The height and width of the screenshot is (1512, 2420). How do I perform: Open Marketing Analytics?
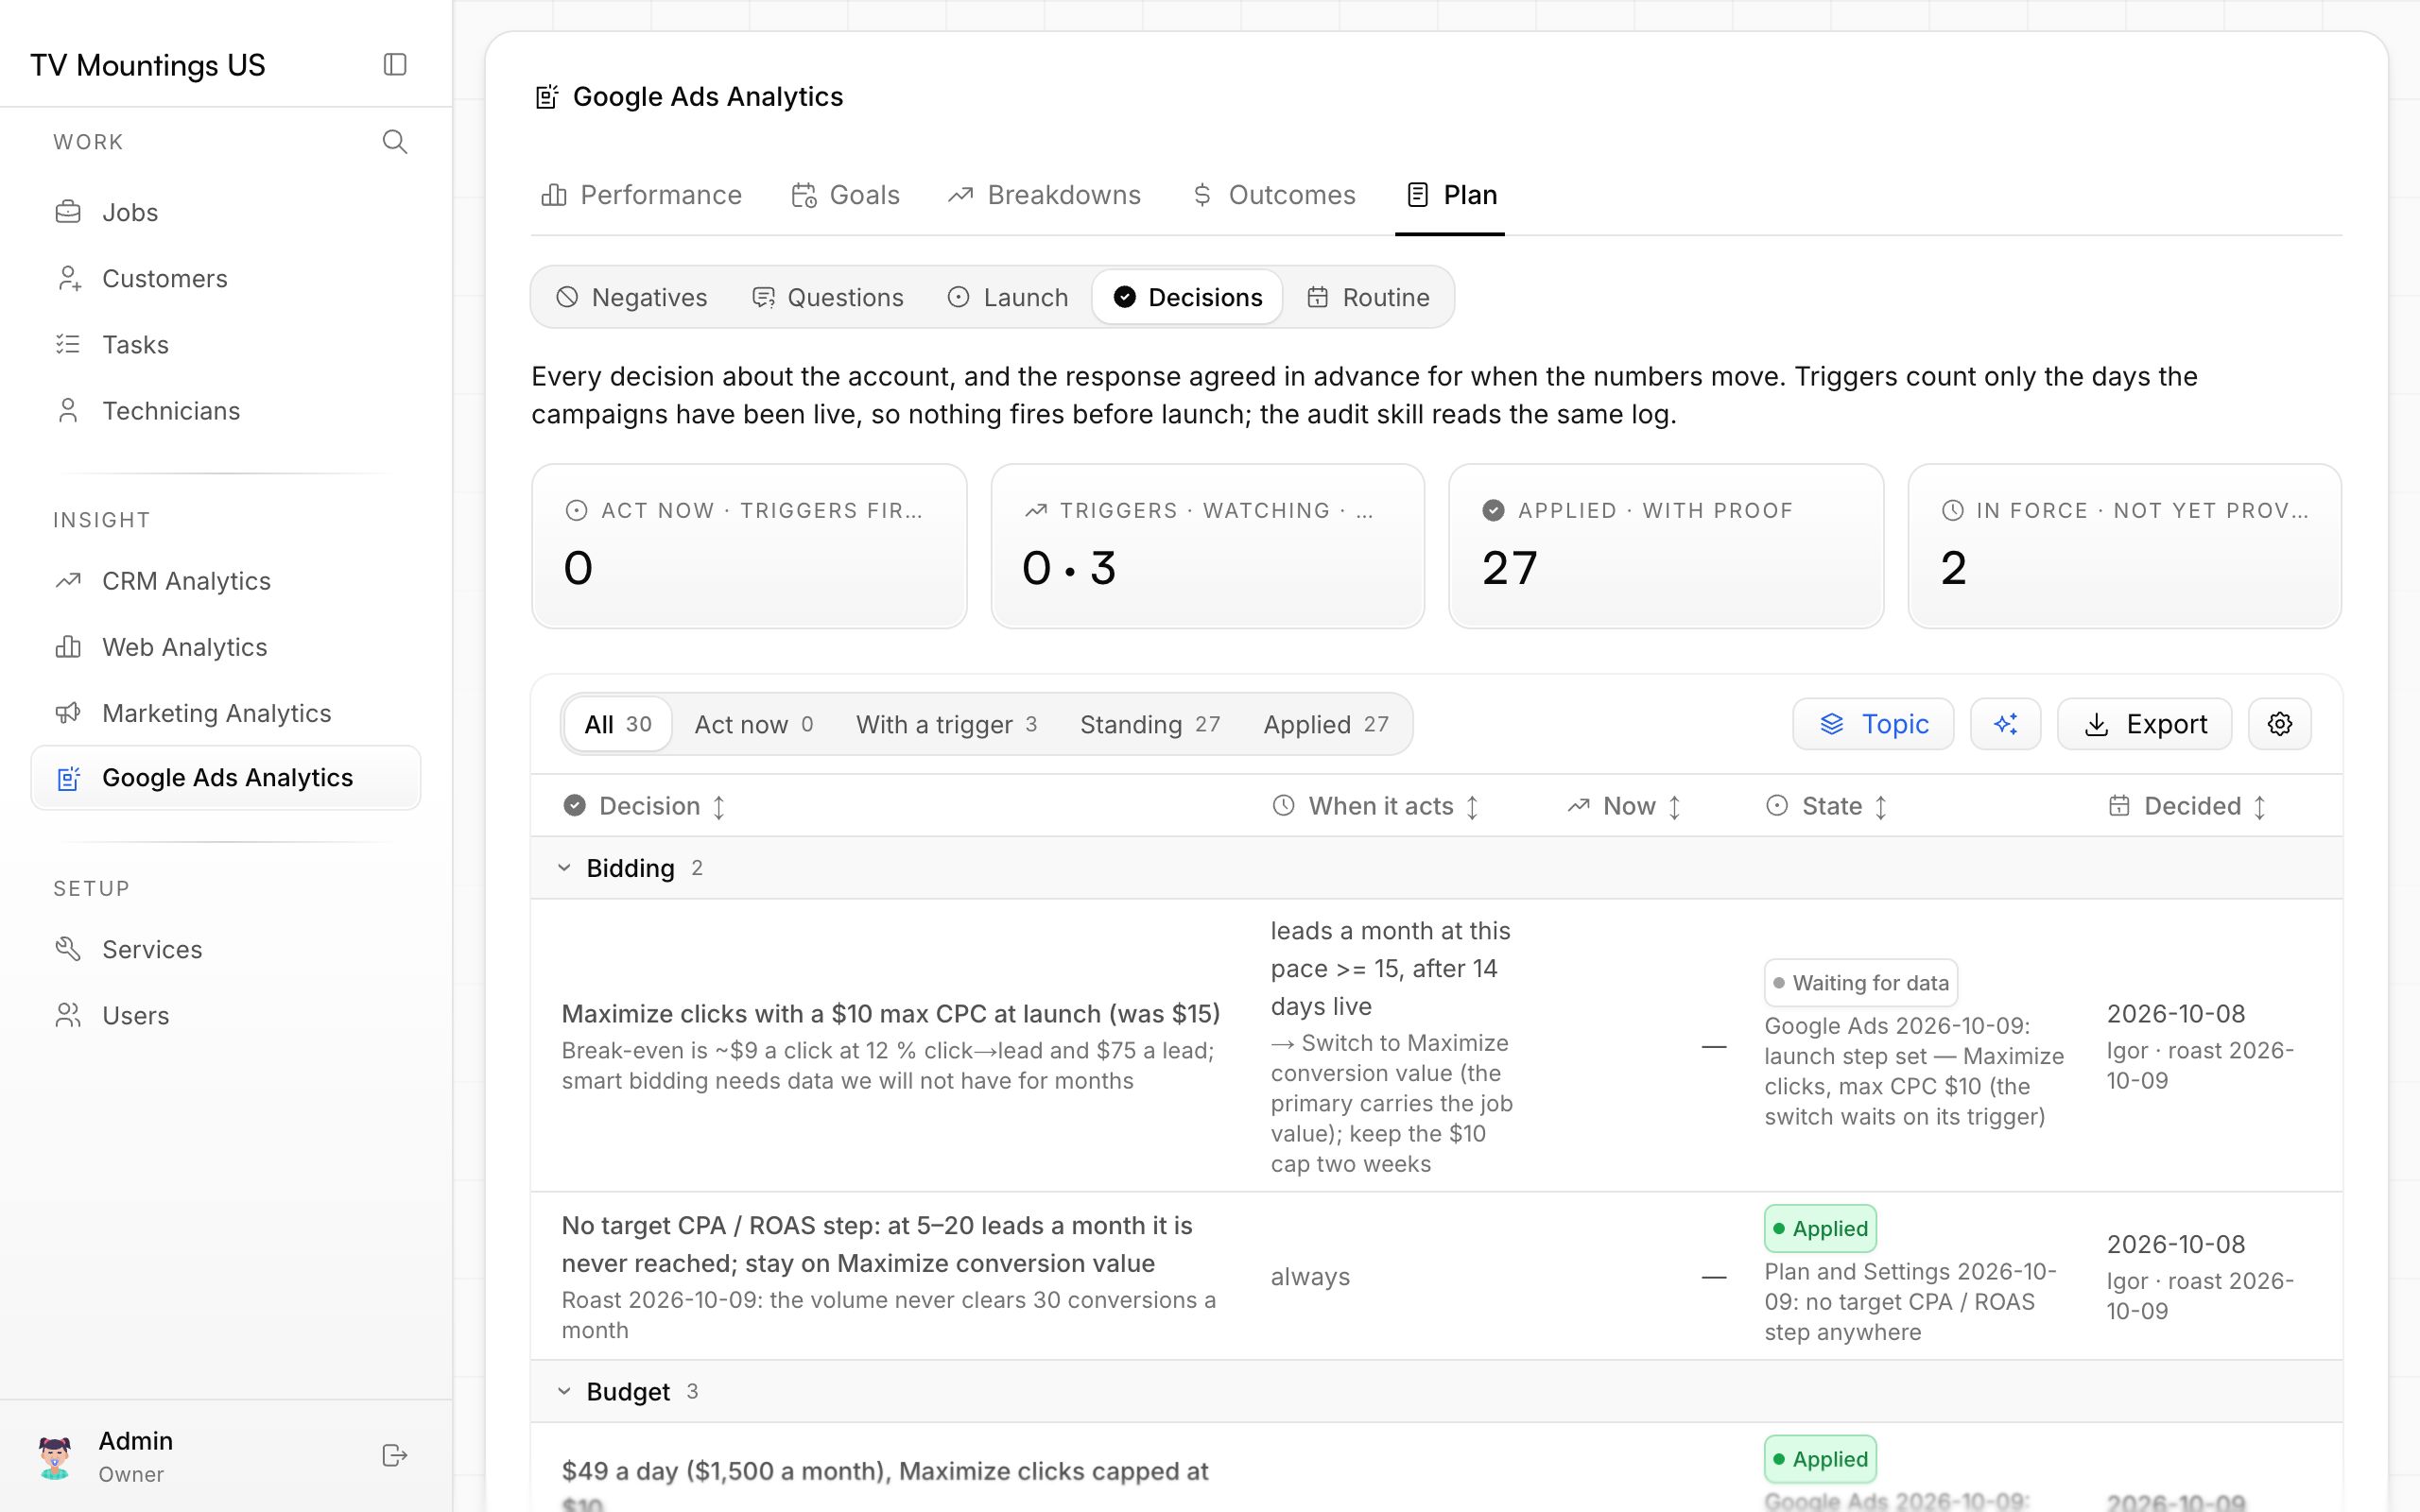[226, 713]
